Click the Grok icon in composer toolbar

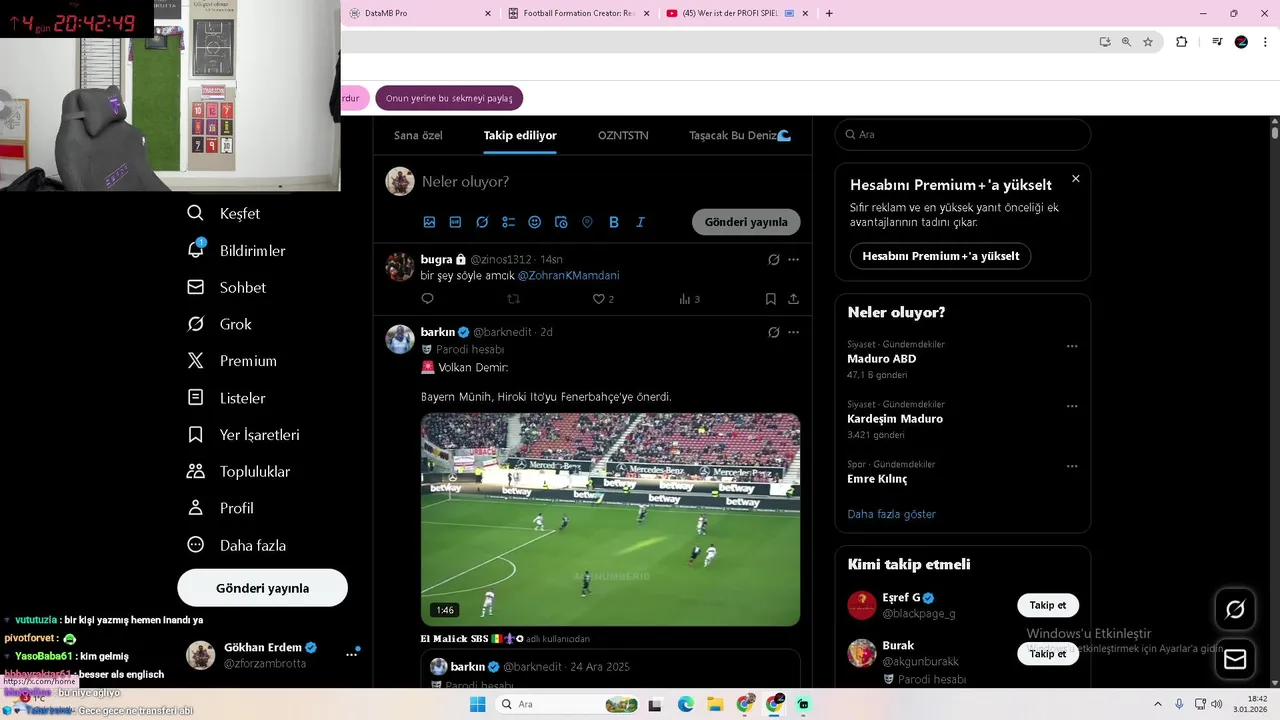(482, 222)
